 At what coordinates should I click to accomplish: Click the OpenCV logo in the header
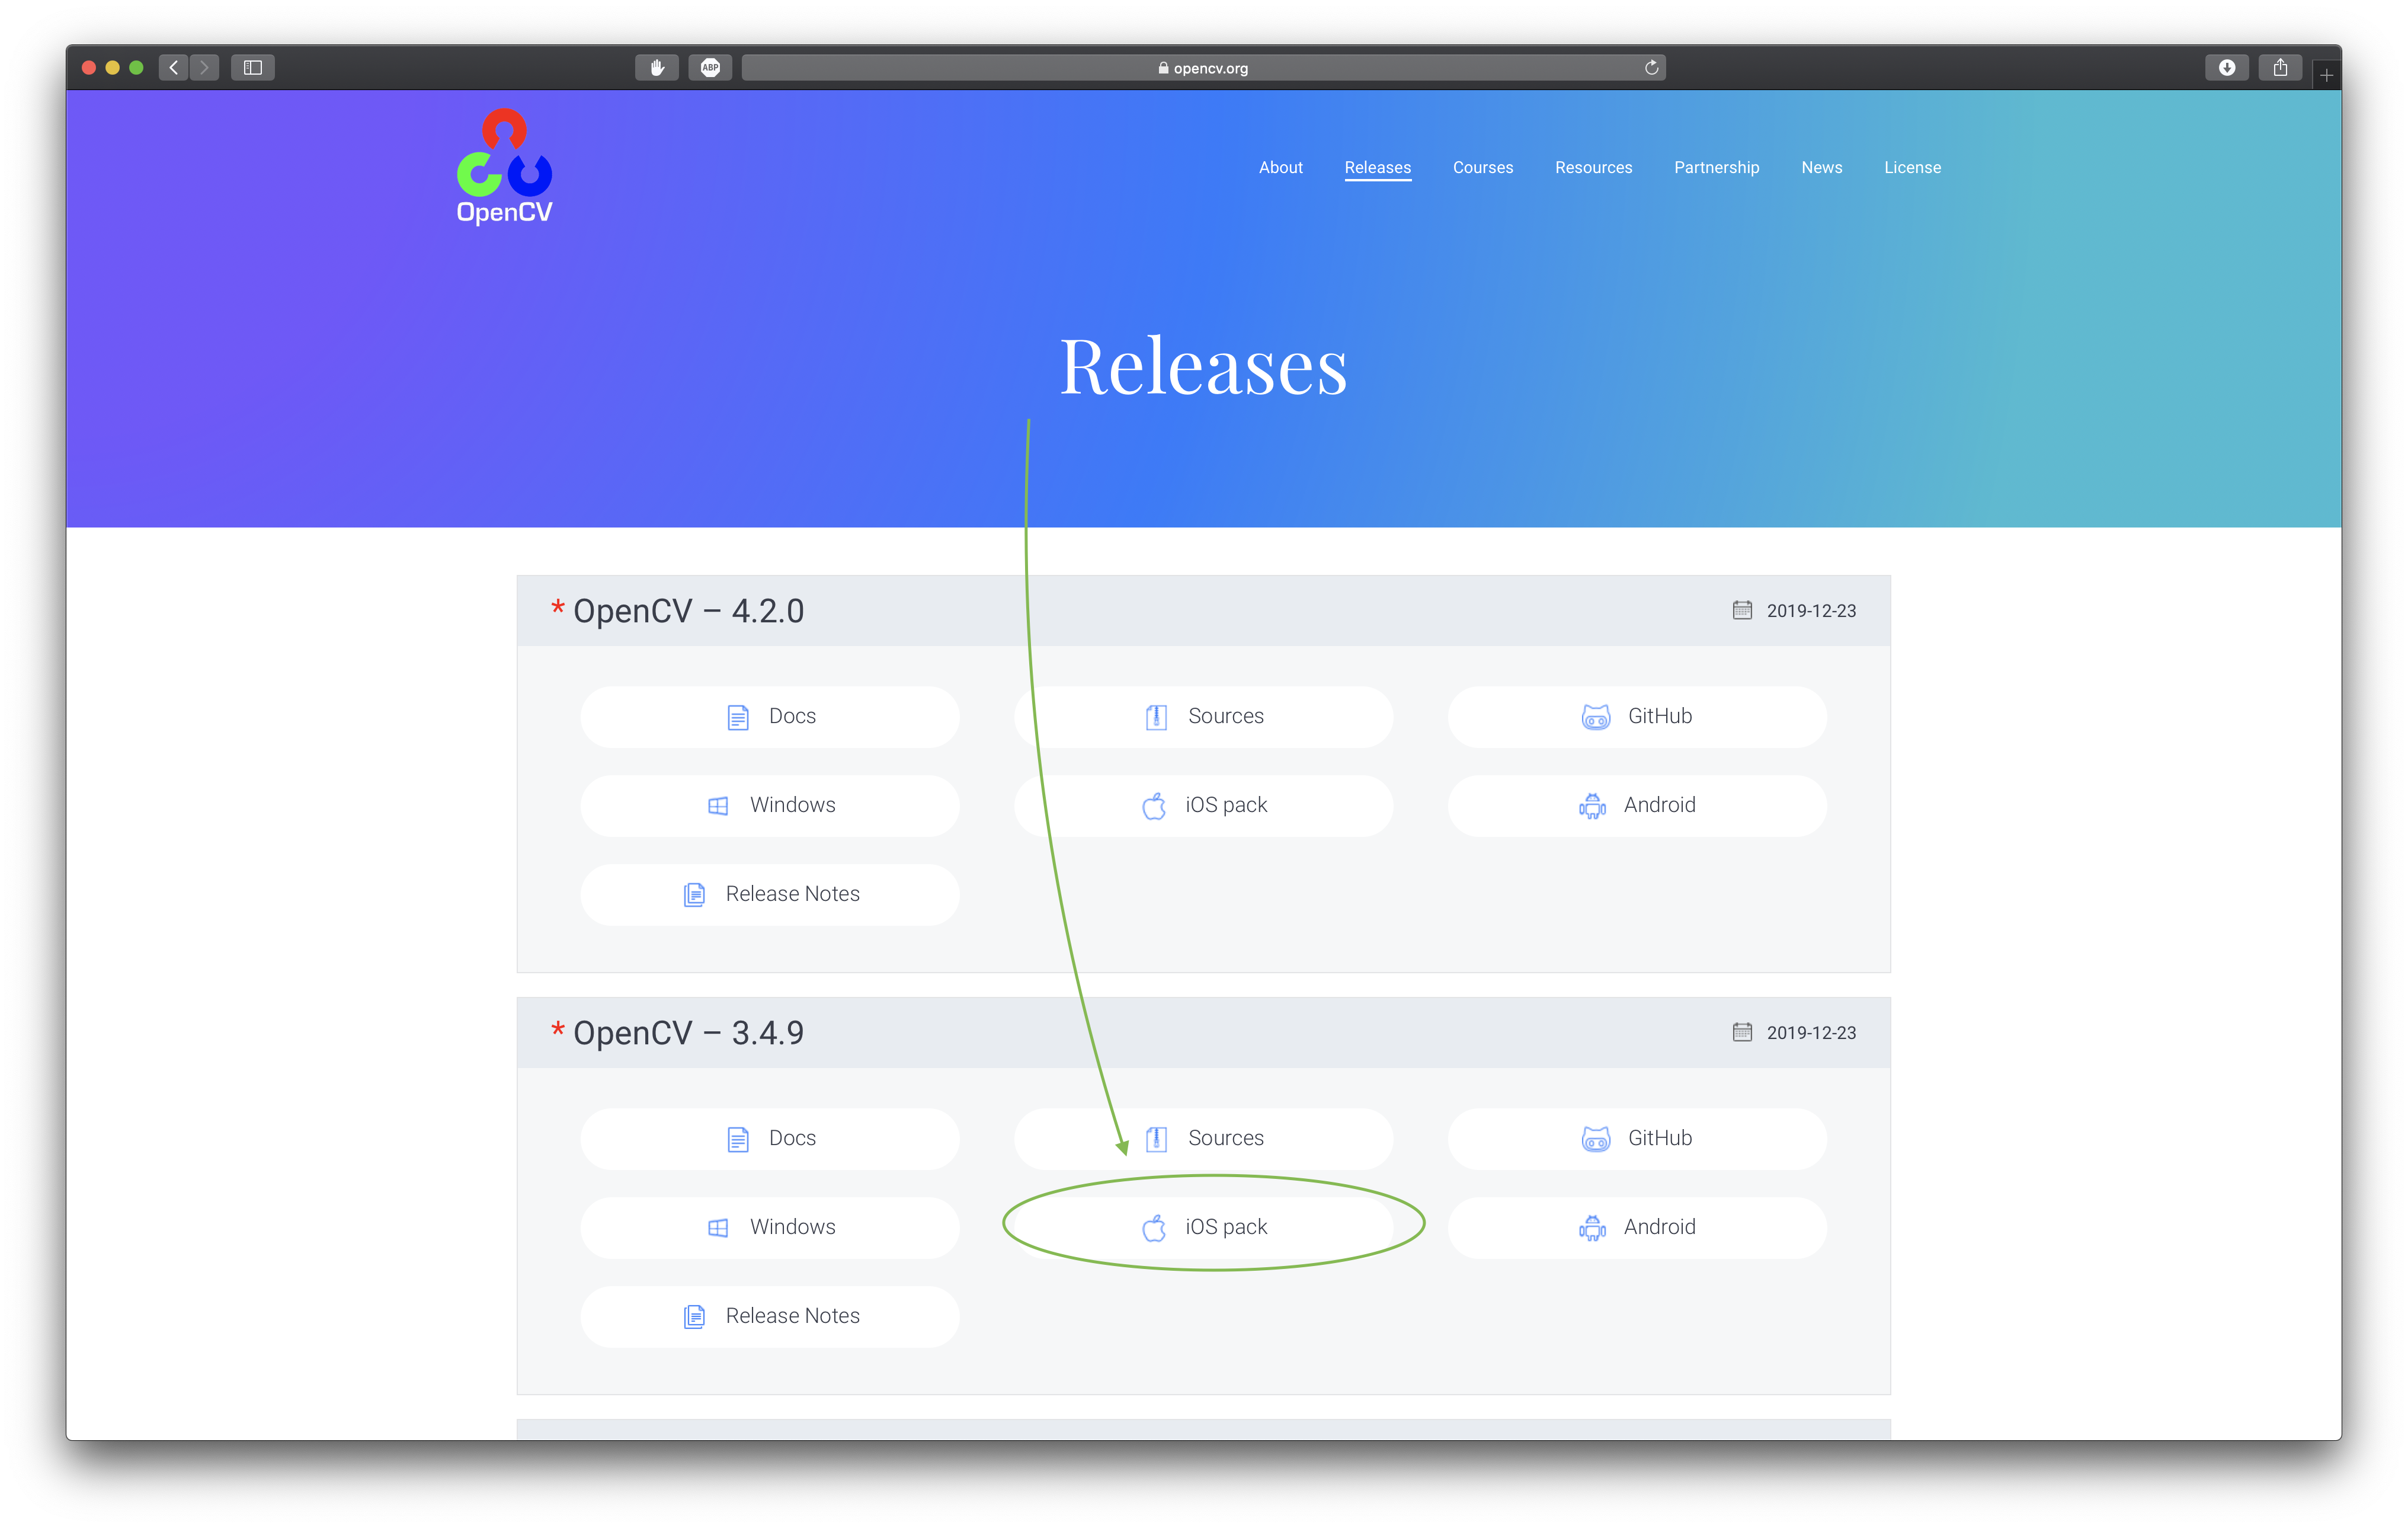504,166
